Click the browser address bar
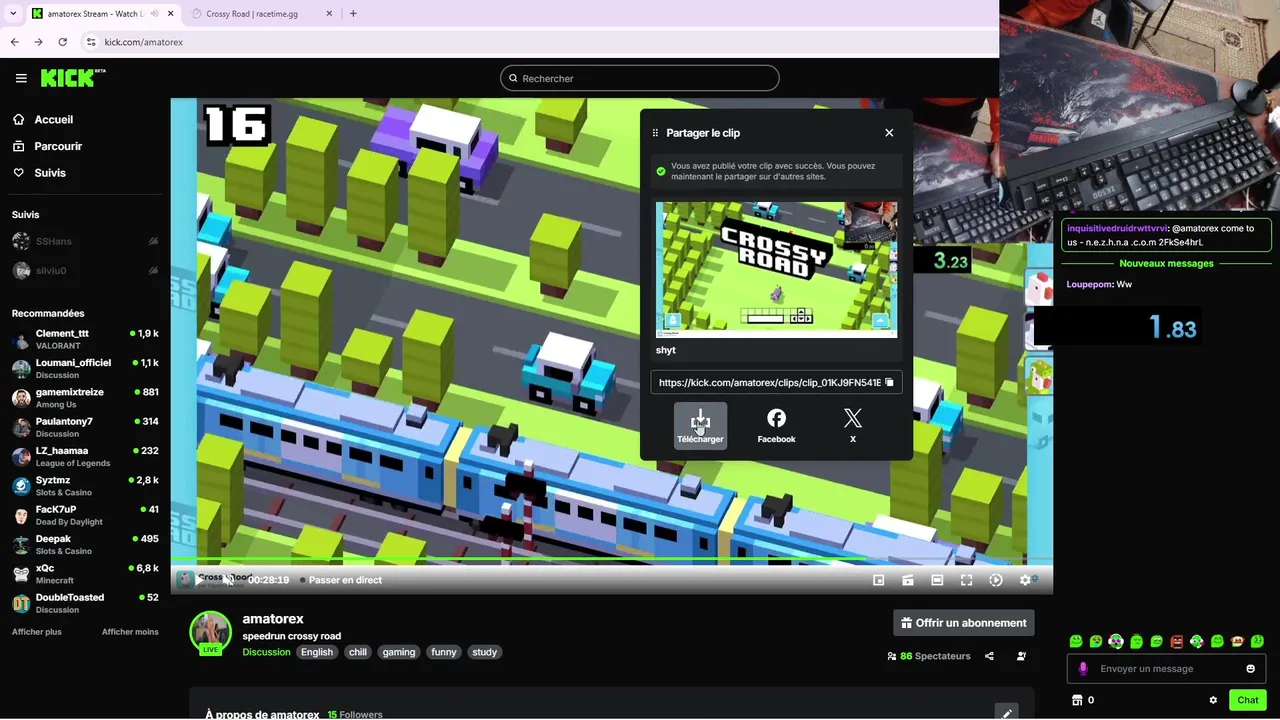 point(540,42)
